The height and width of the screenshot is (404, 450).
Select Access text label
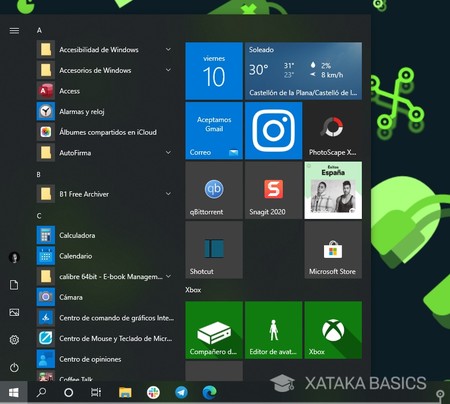coord(69,91)
